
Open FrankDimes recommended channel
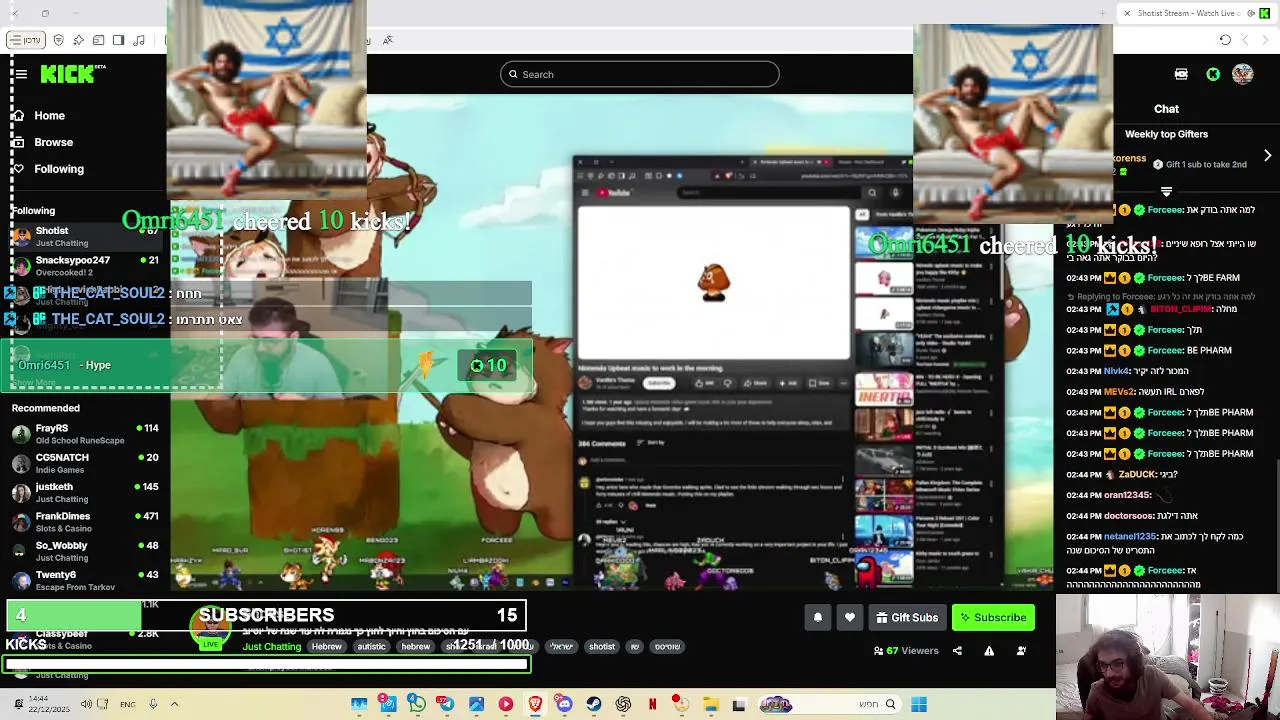point(85,522)
